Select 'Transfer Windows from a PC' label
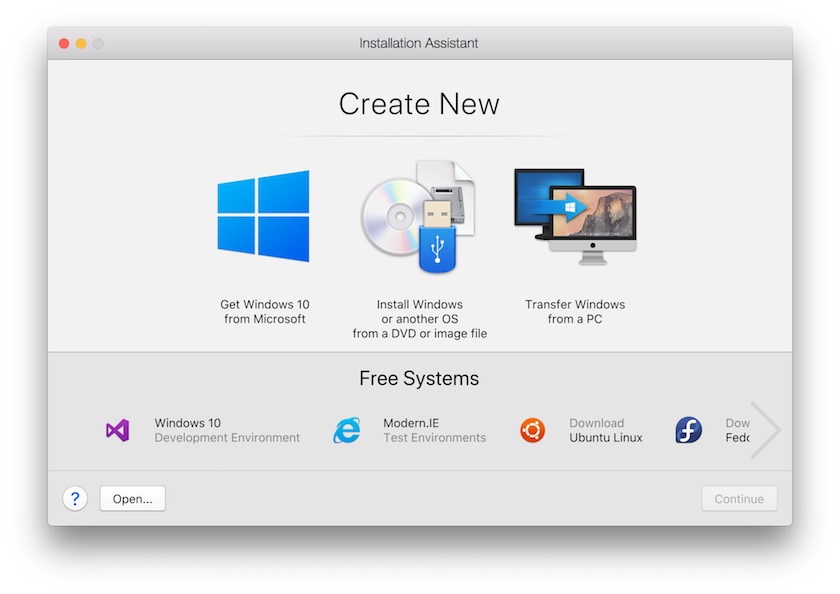 click(575, 312)
